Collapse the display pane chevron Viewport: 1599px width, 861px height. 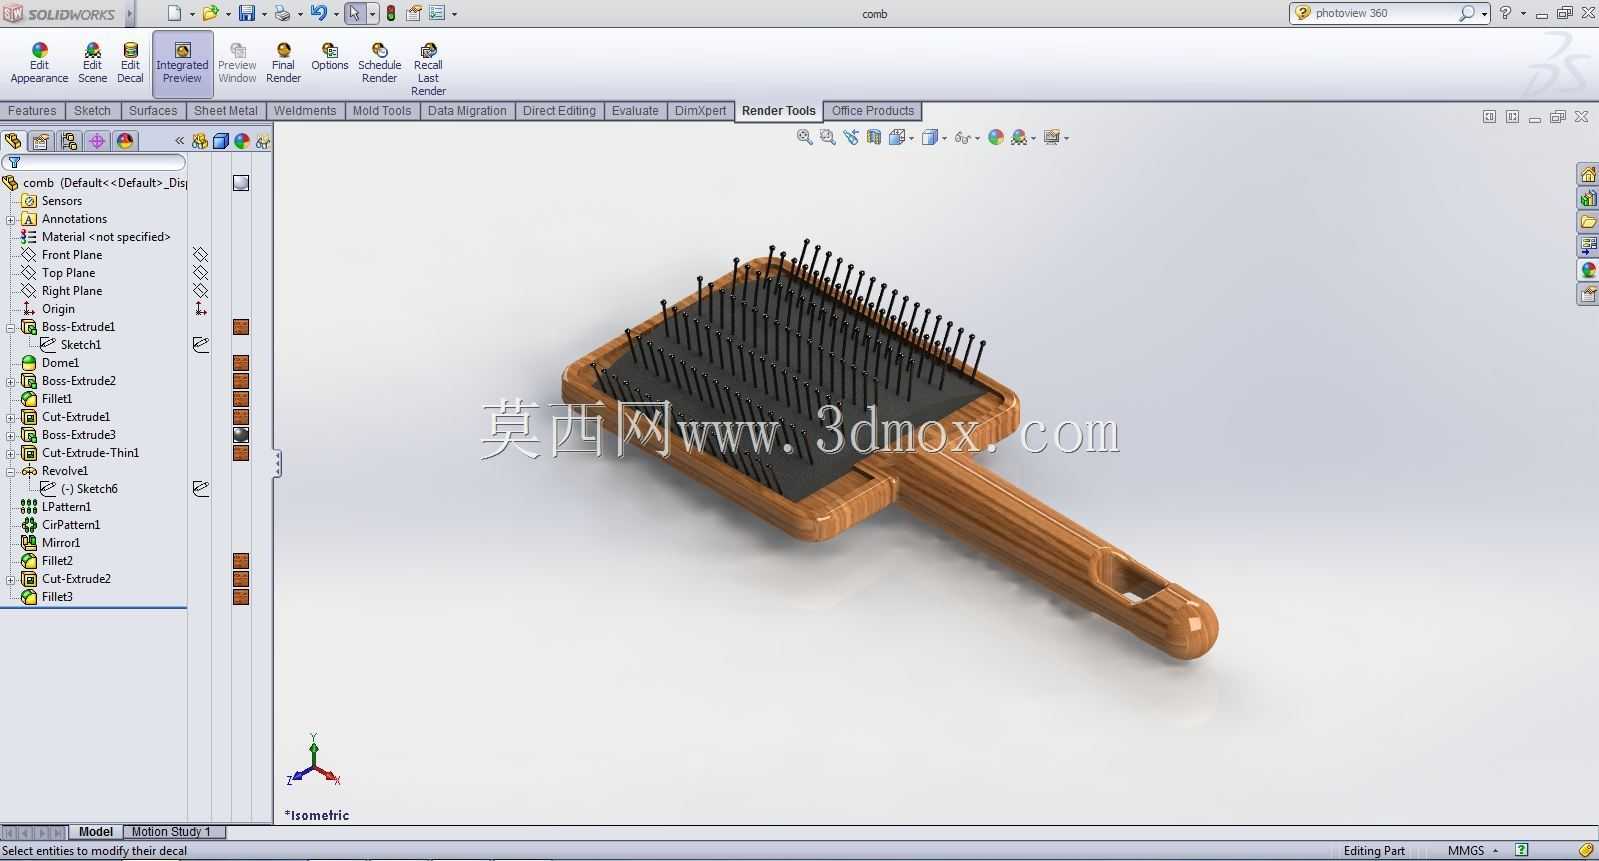pyautogui.click(x=180, y=141)
